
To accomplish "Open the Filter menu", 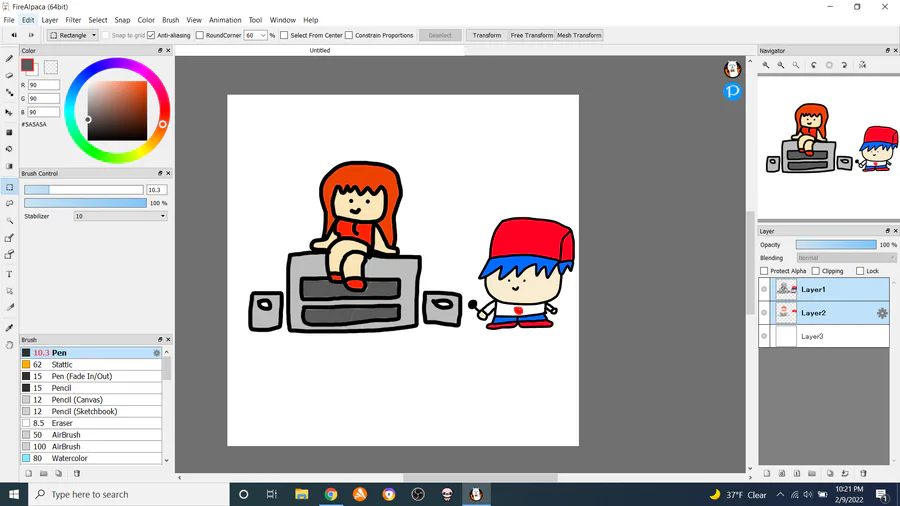I will click(x=73, y=20).
